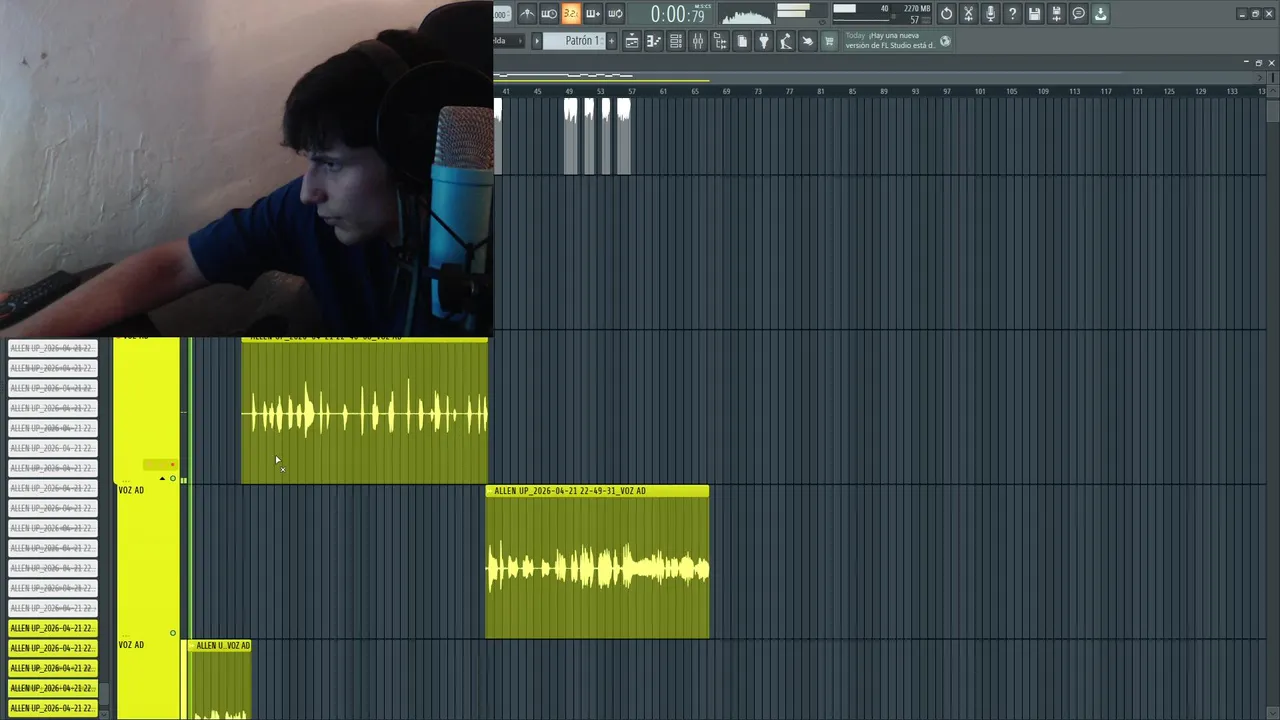This screenshot has width=1280, height=720.
Task: Open the Browser tree icon
Action: [720, 41]
